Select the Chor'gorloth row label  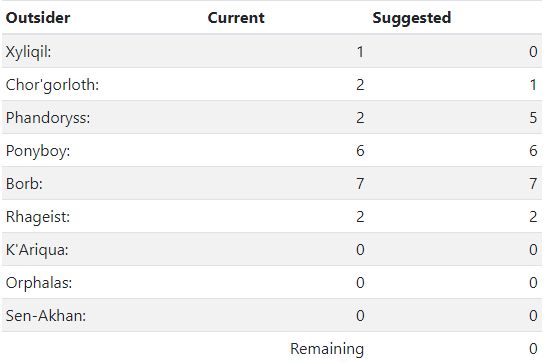click(52, 85)
